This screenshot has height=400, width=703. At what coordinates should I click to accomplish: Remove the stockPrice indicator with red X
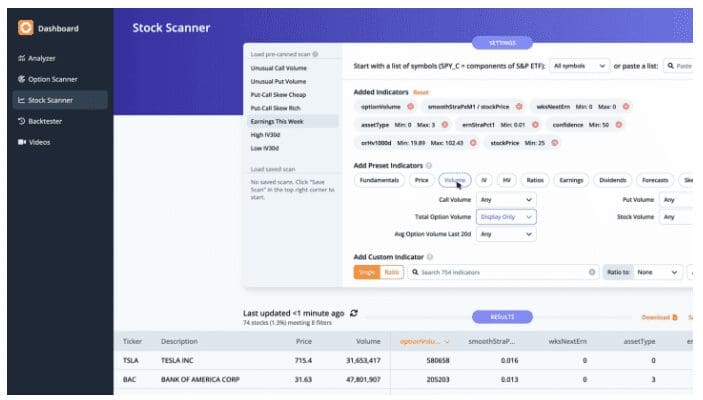554,143
